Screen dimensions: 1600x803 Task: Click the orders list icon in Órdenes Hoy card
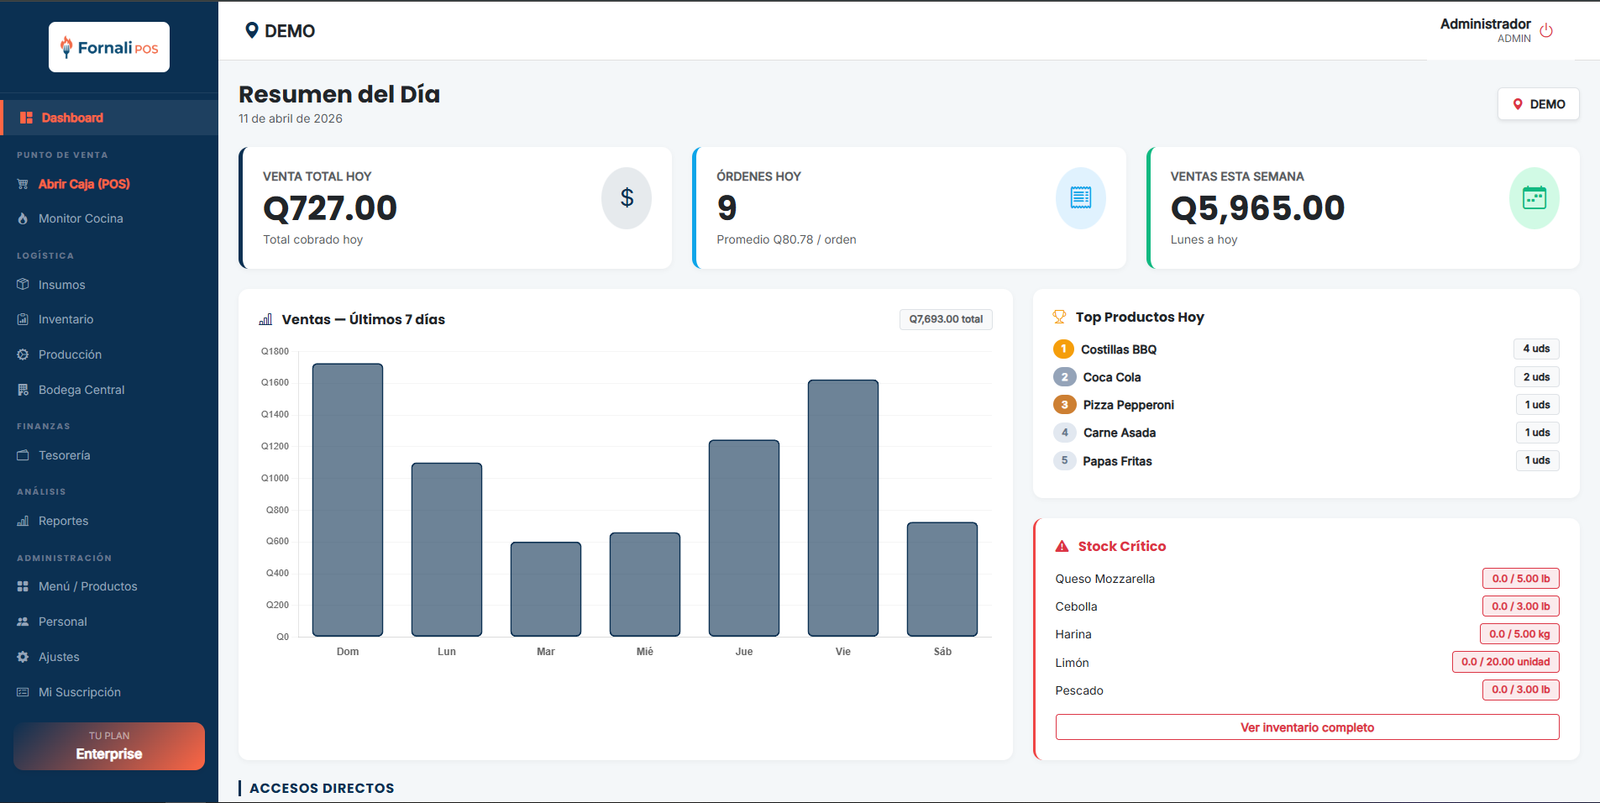pos(1080,198)
